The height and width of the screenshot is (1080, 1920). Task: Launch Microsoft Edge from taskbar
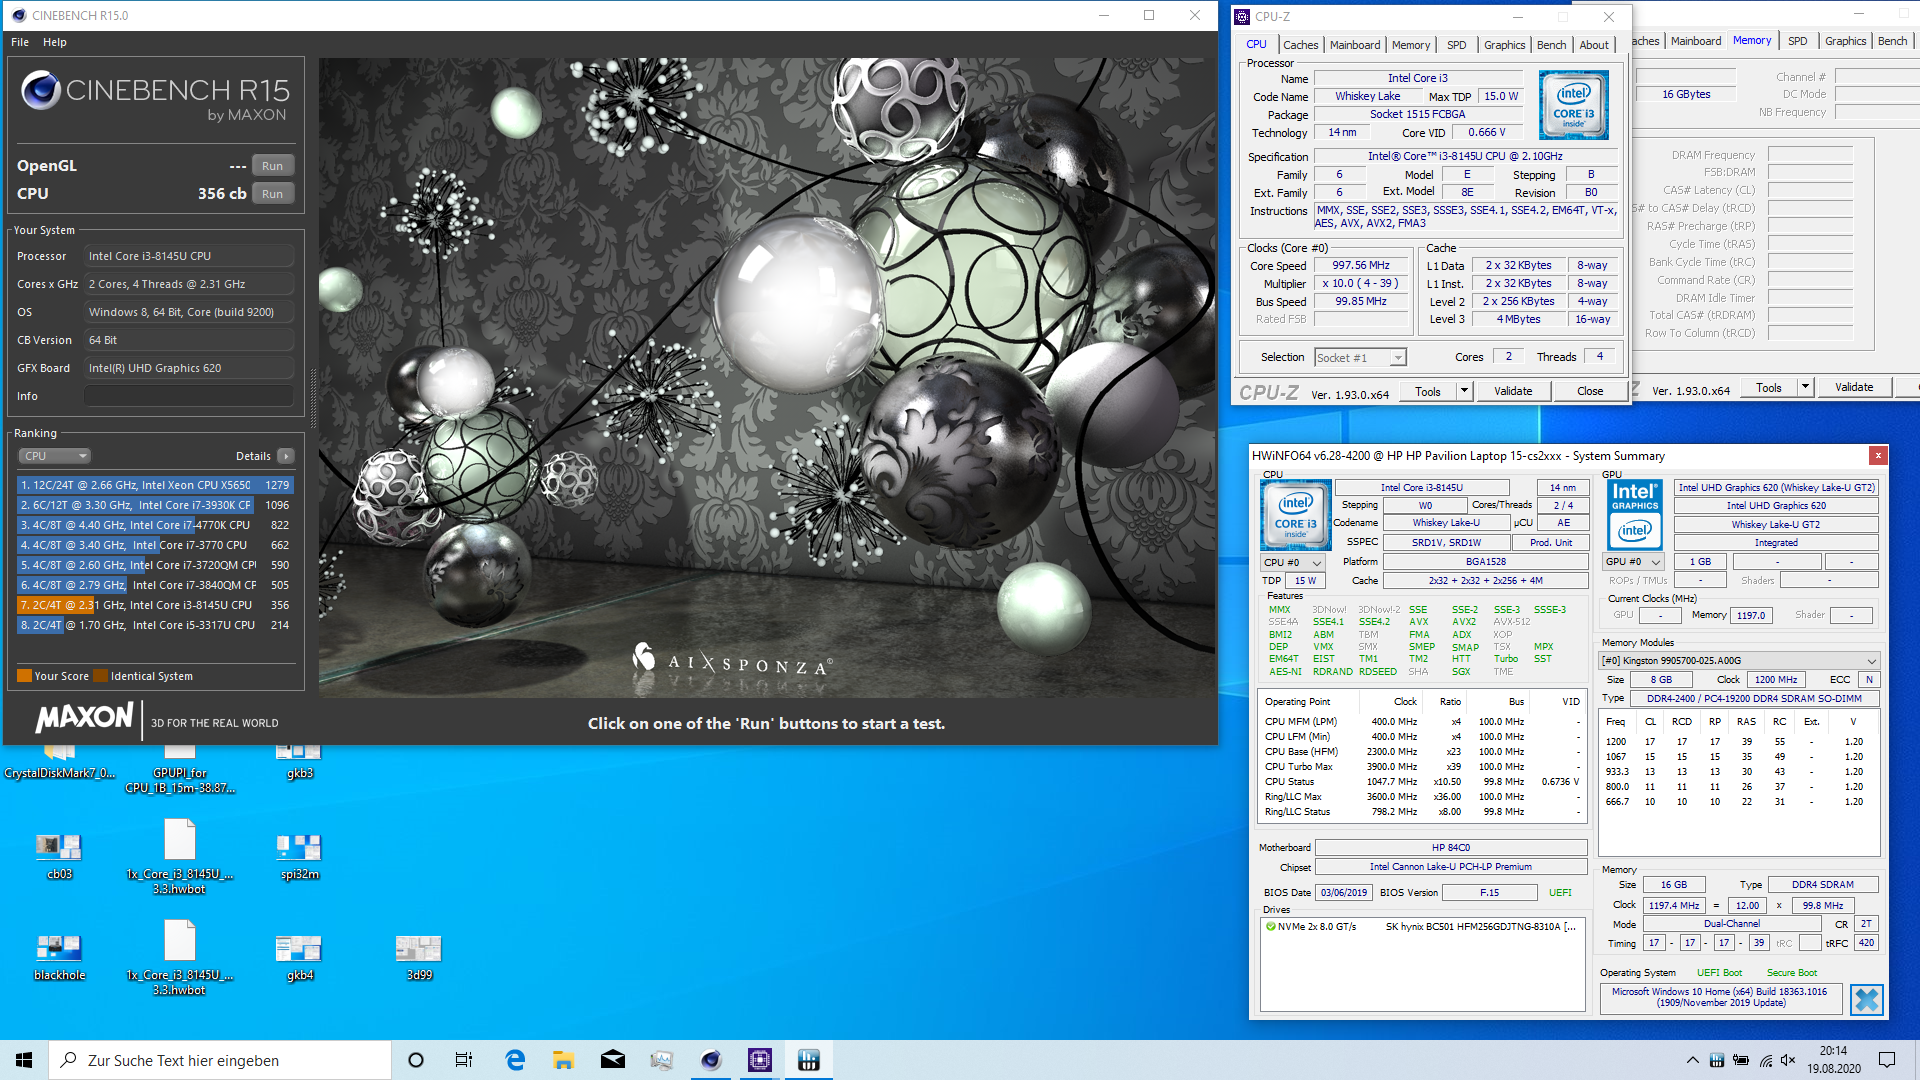(x=515, y=1060)
